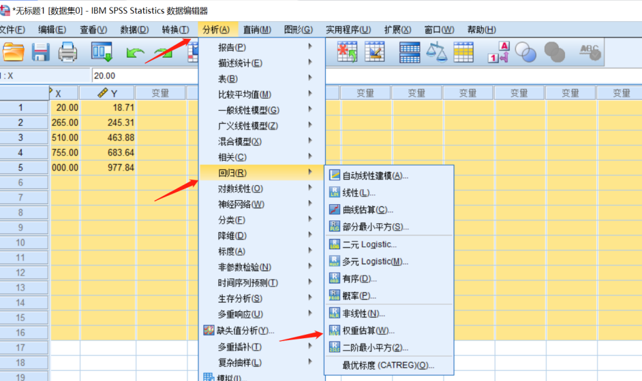Click the spell check ABC icon
This screenshot has height=381, width=642.
click(590, 52)
